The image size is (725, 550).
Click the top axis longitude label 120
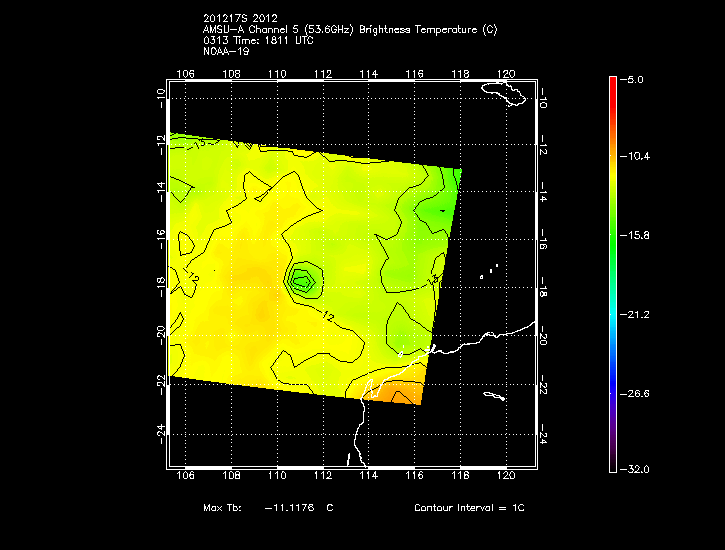click(506, 74)
